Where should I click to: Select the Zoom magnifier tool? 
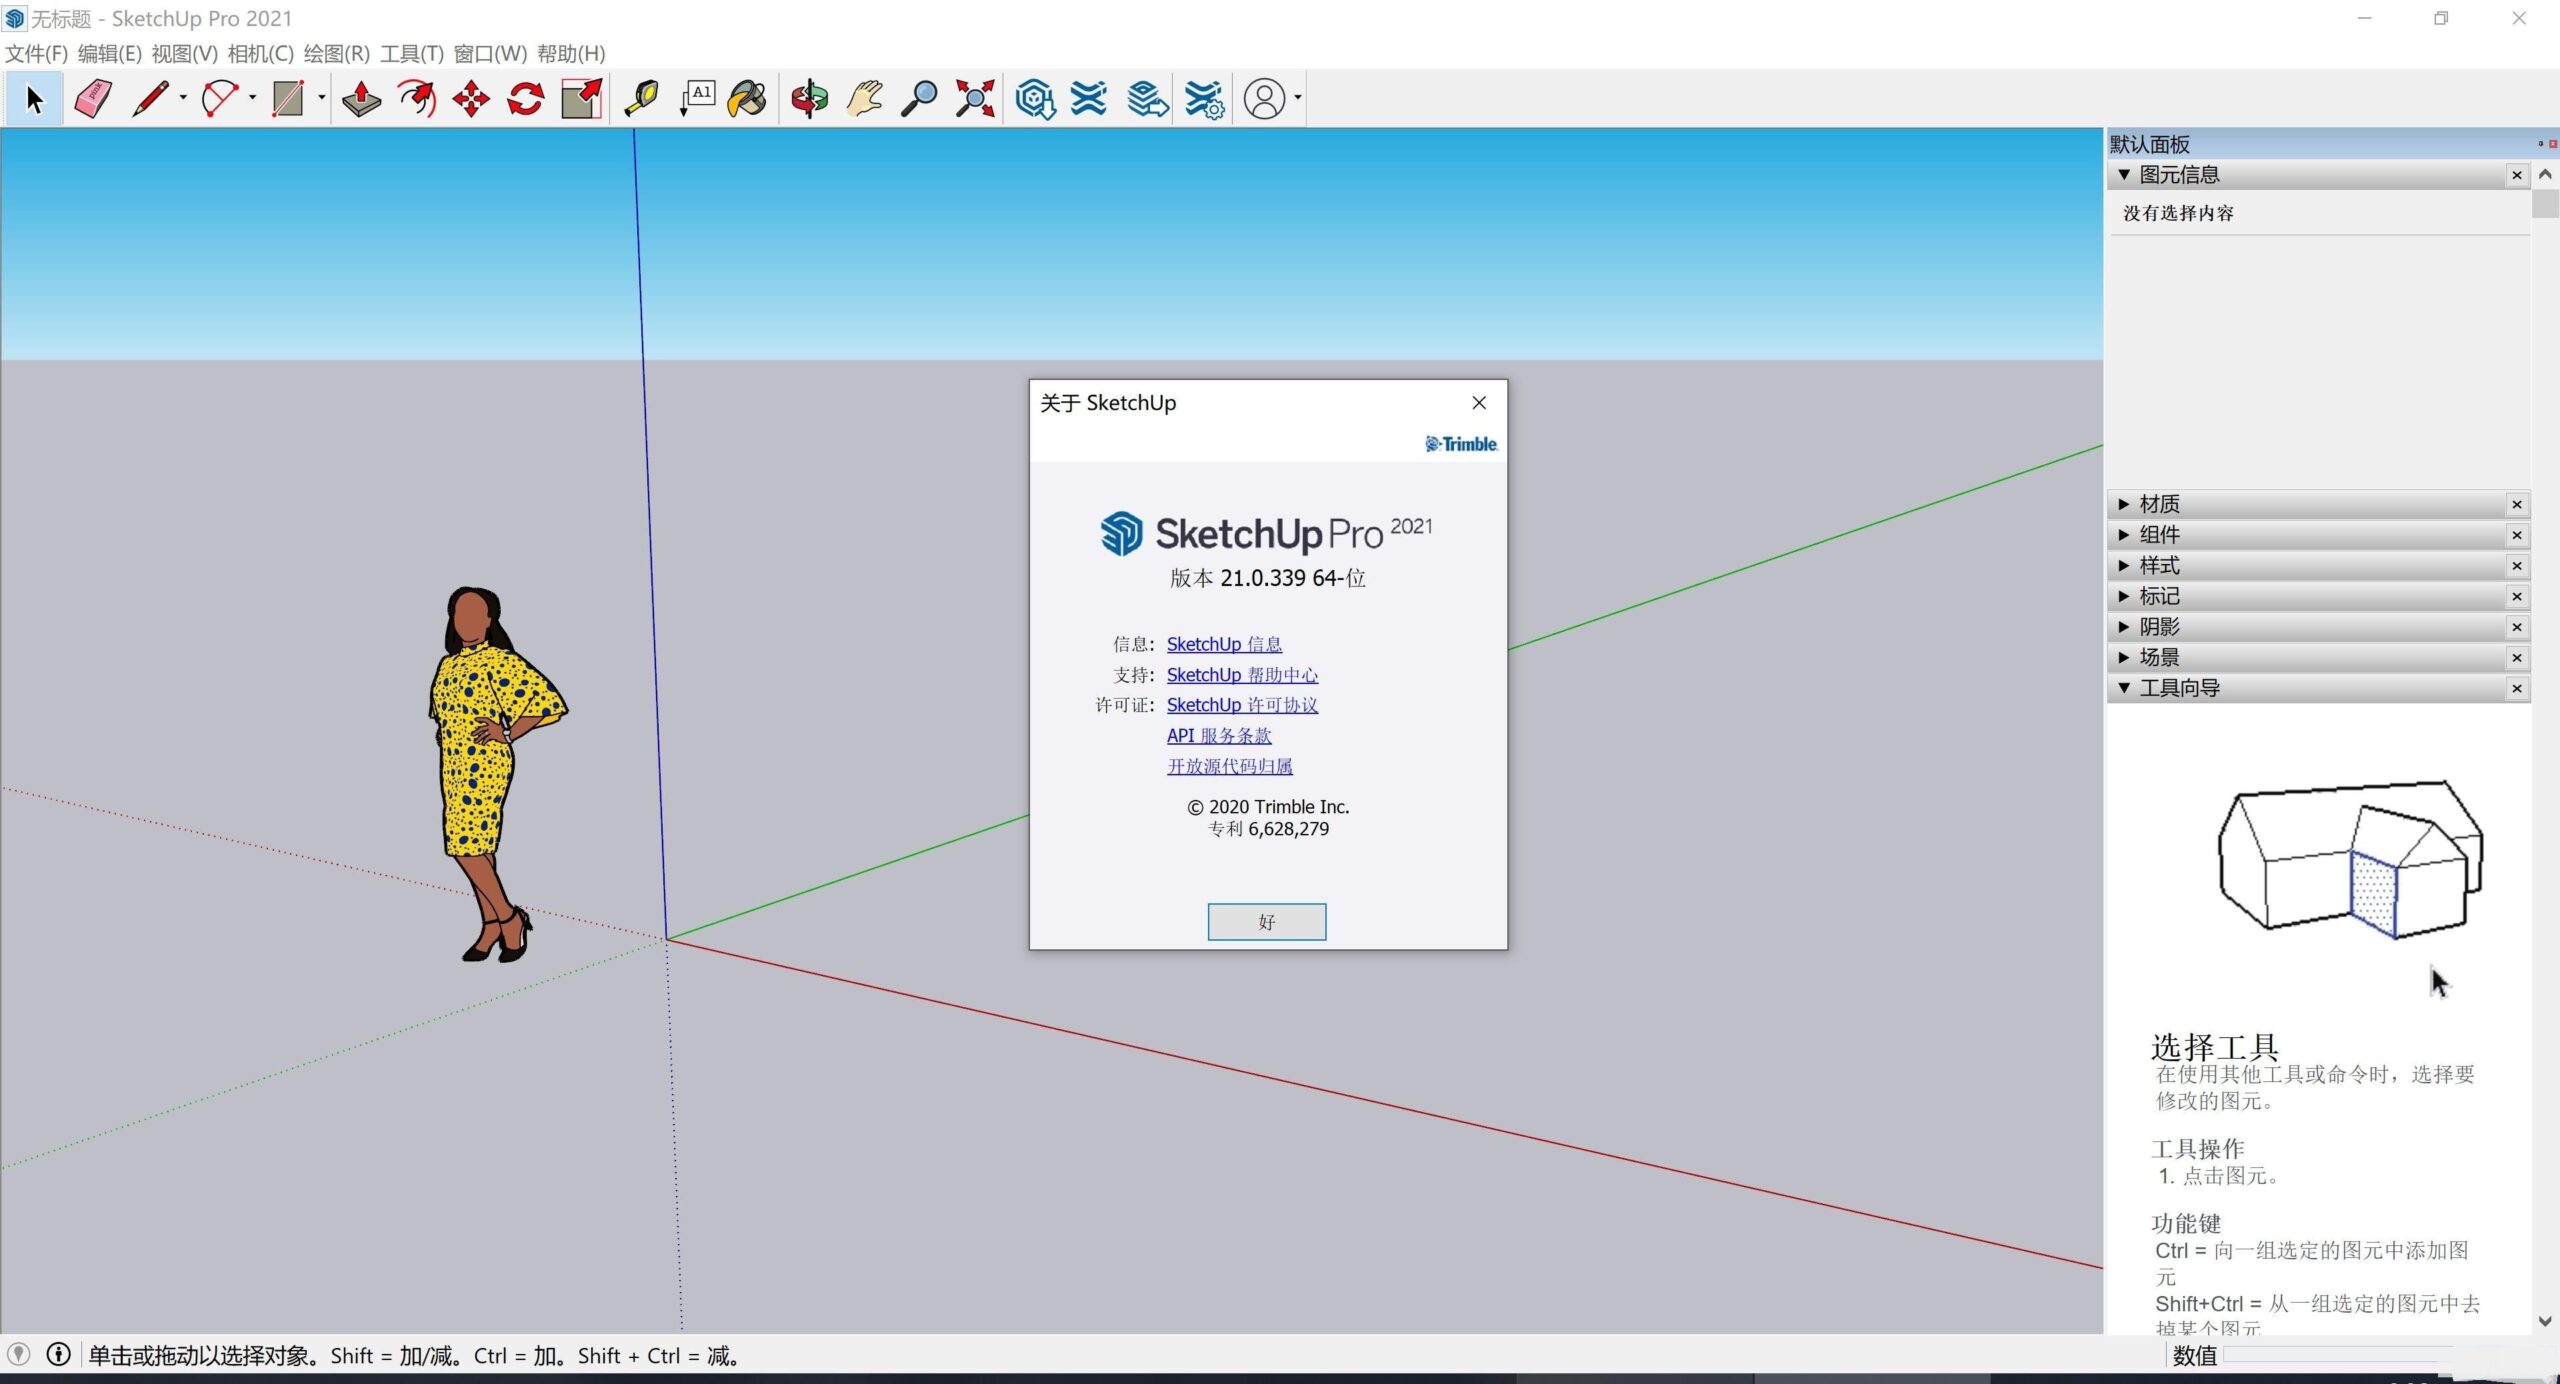[919, 99]
